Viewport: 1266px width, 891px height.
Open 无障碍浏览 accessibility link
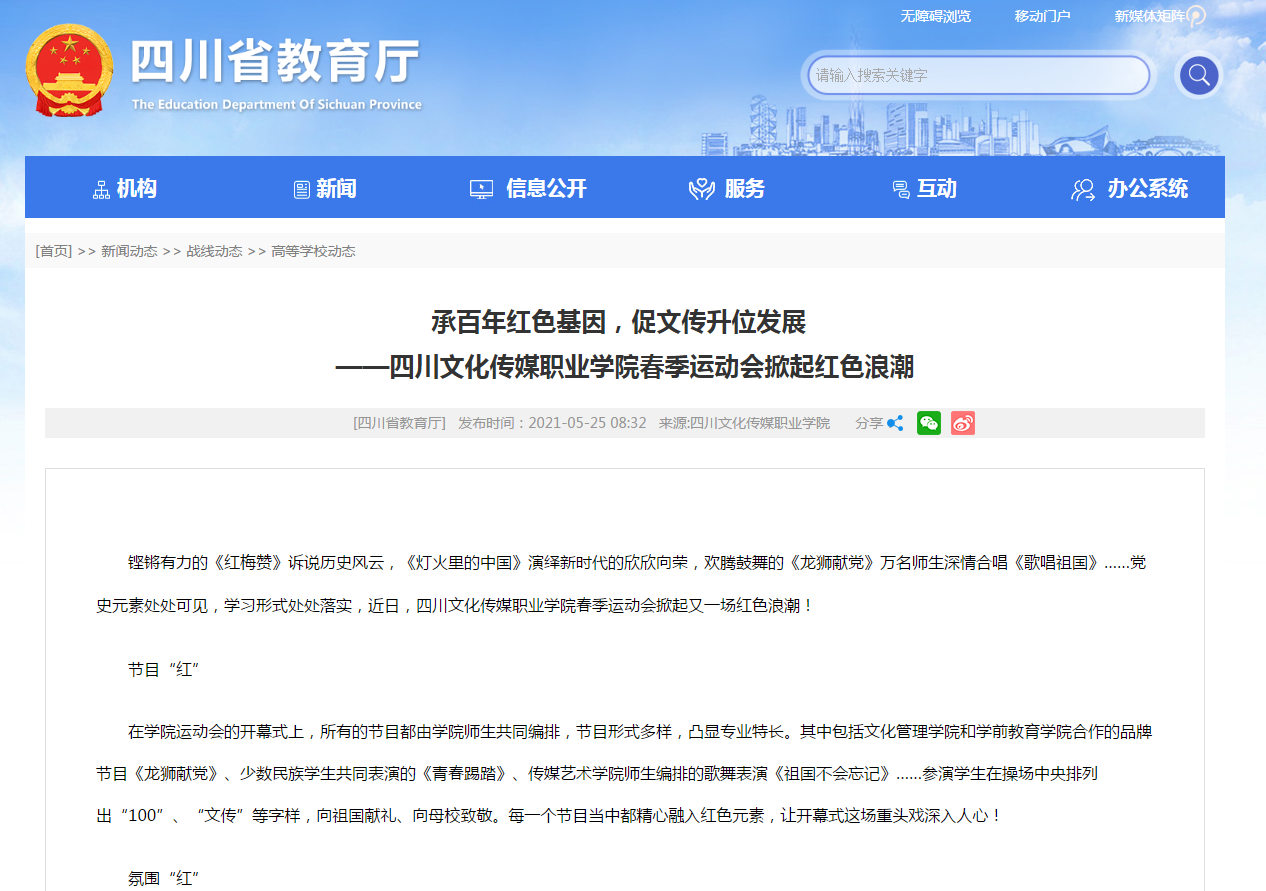935,16
